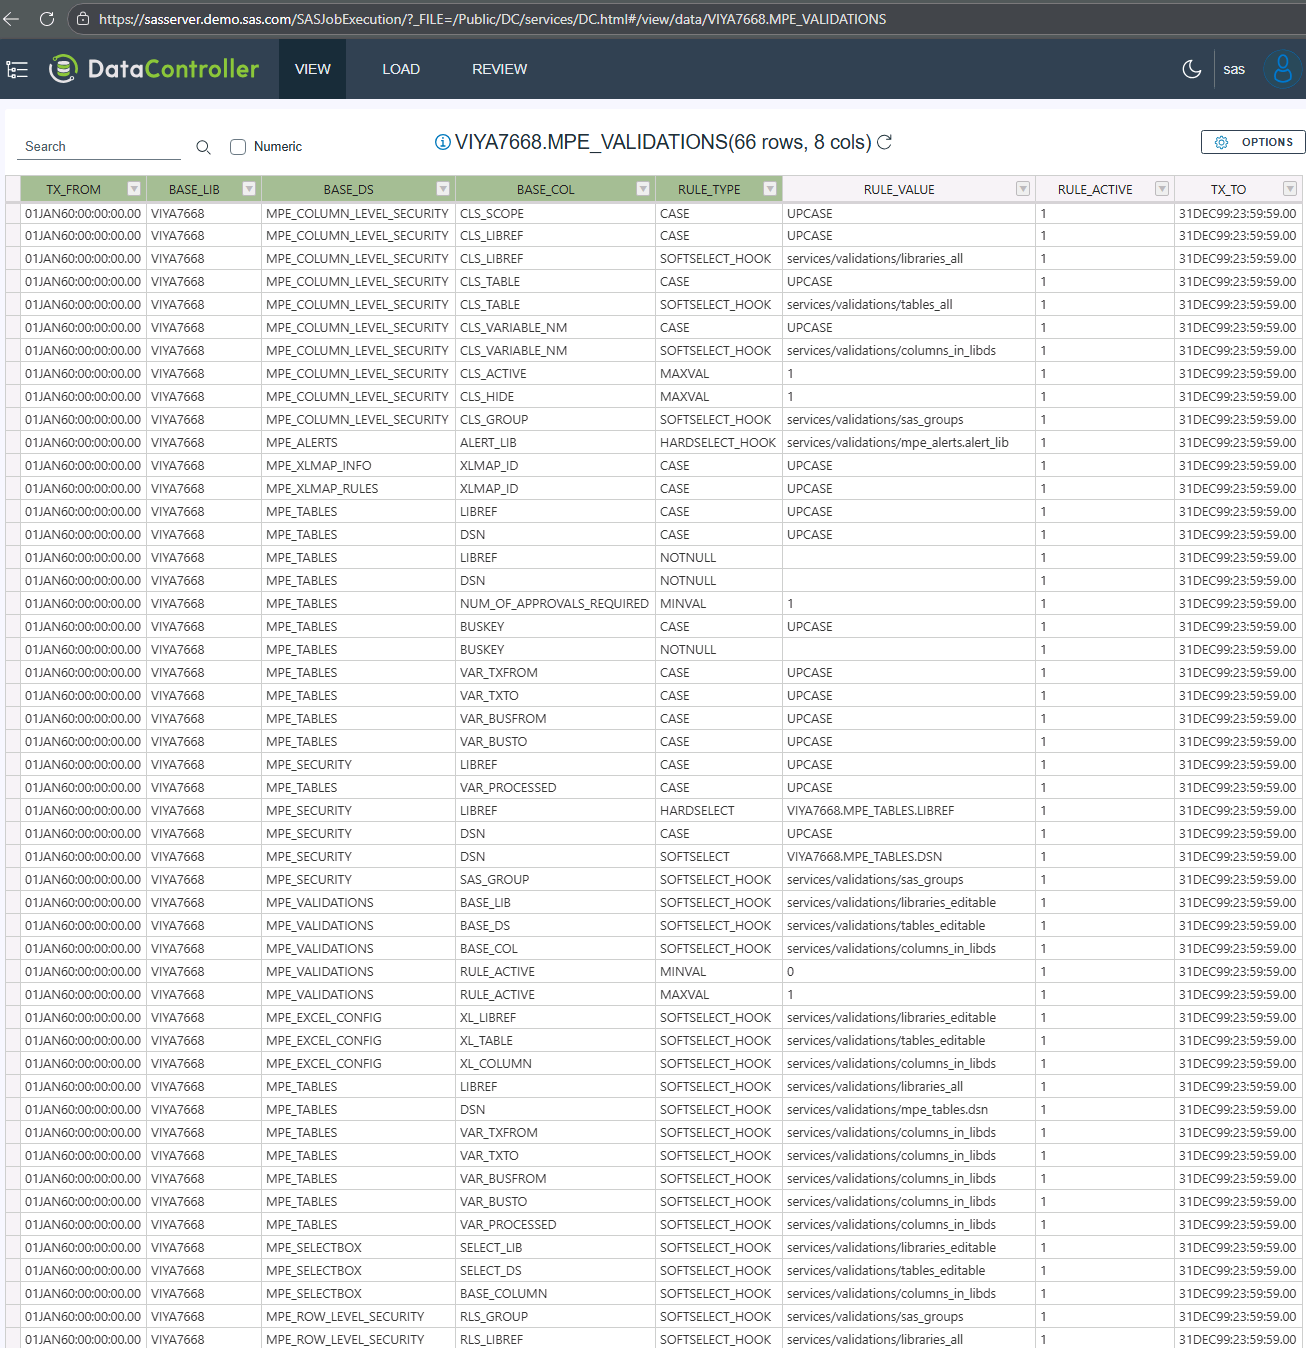Click the DataController logo
Image resolution: width=1306 pixels, height=1348 pixels.
click(x=154, y=69)
